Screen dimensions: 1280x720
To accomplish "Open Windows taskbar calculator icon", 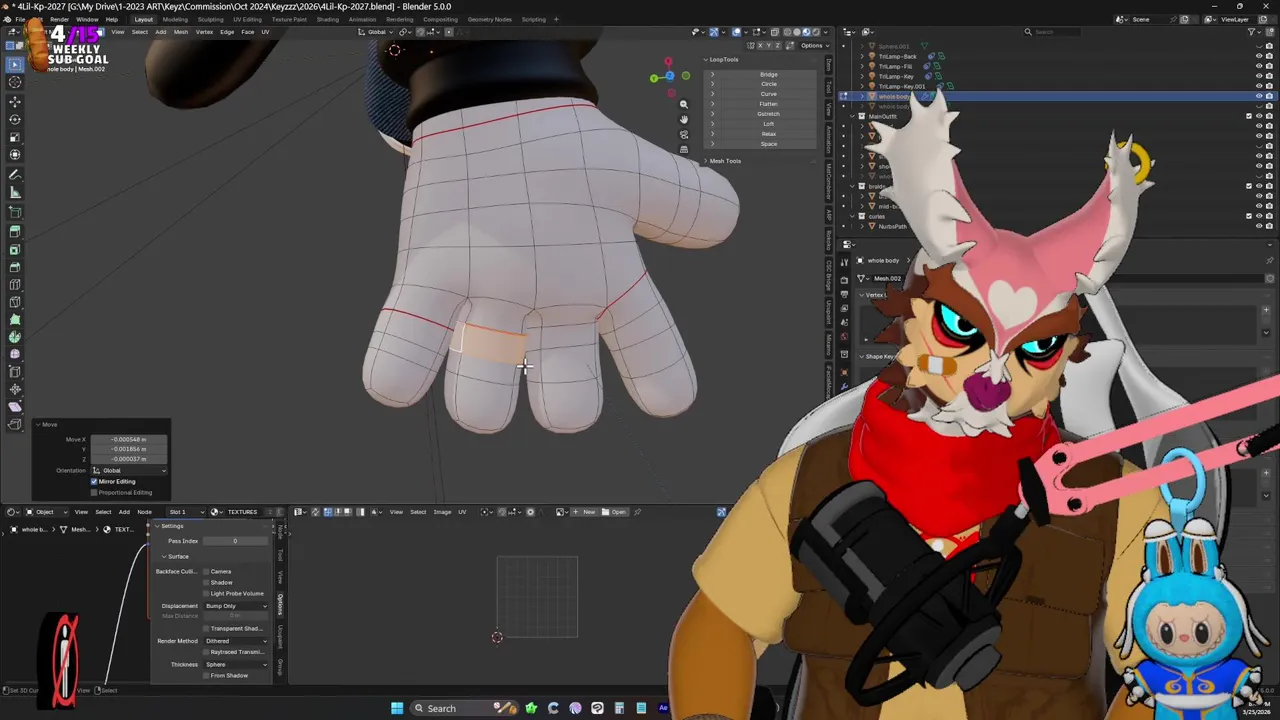I will (619, 708).
